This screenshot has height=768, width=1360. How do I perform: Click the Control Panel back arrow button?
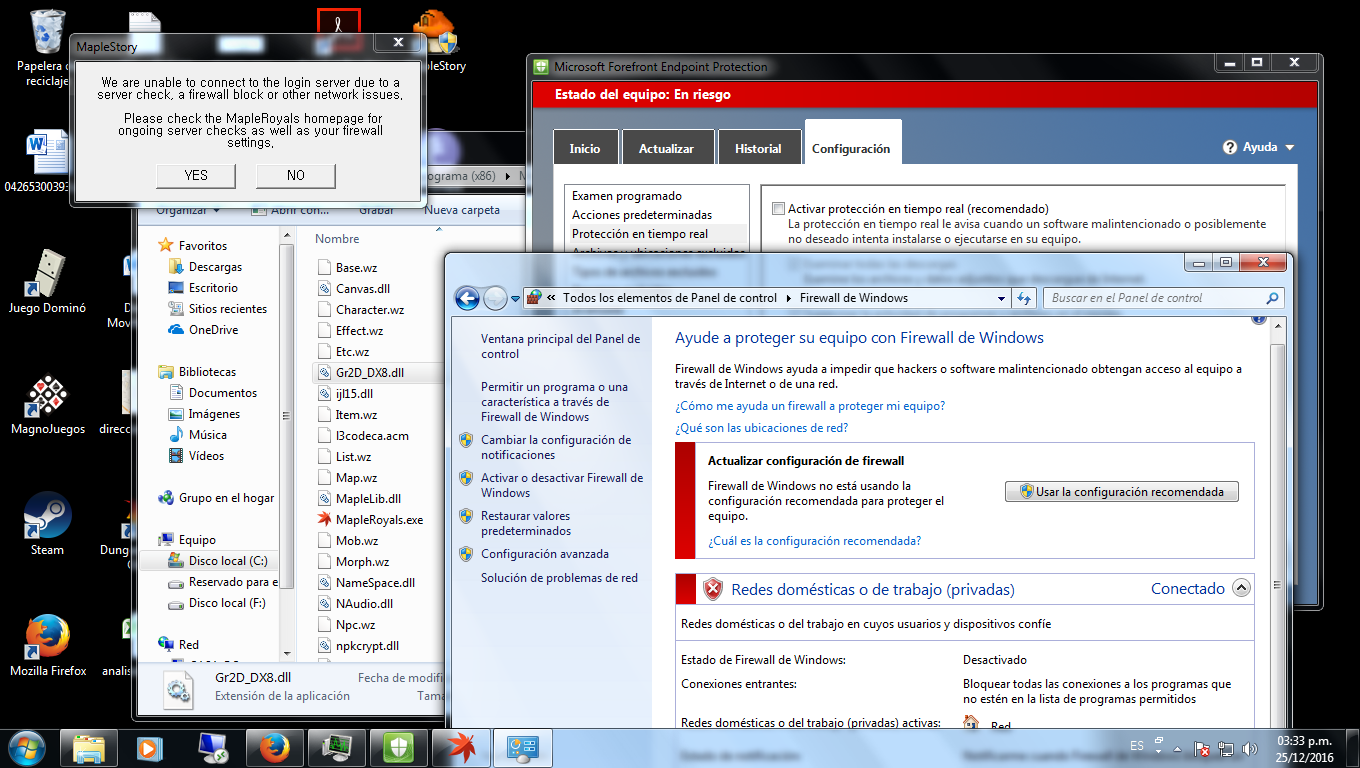click(467, 298)
